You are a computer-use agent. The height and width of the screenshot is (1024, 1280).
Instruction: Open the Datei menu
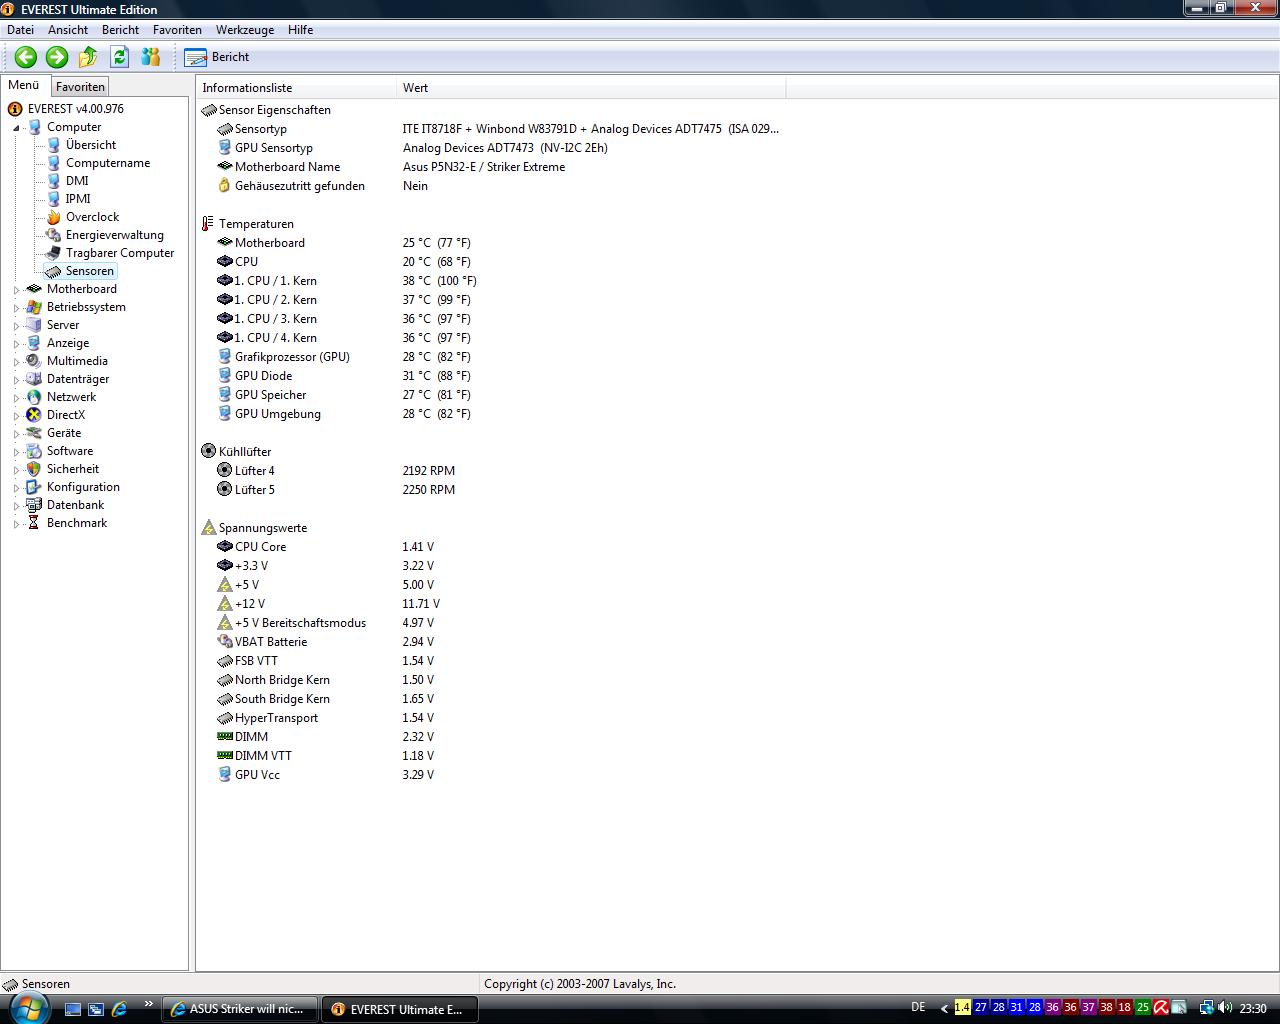[20, 30]
